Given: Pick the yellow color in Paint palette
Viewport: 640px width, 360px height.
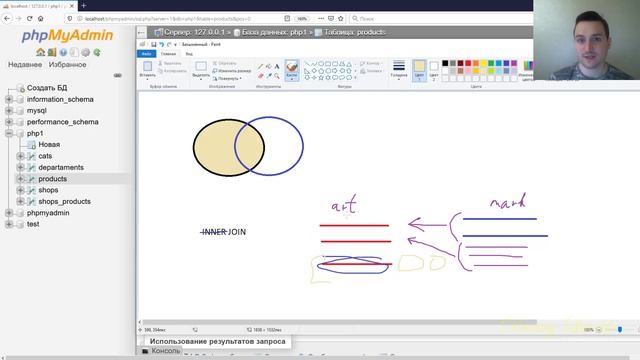Looking at the screenshot, I should pos(484,63).
